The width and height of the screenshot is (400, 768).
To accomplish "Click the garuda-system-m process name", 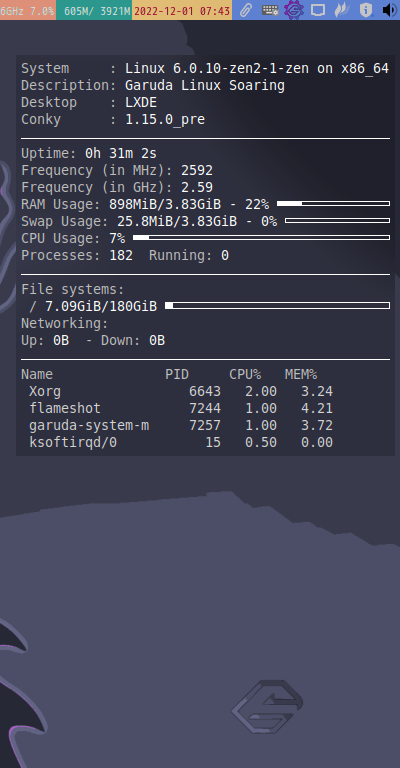I will point(89,425).
